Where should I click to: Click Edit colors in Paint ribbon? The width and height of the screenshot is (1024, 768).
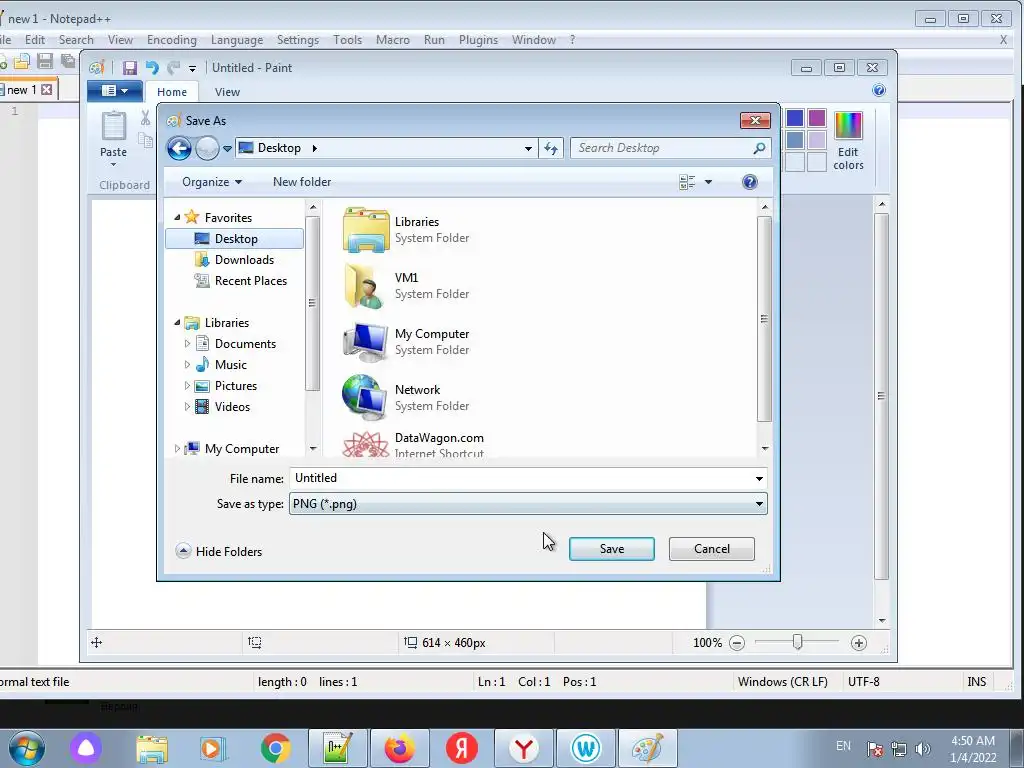[848, 141]
